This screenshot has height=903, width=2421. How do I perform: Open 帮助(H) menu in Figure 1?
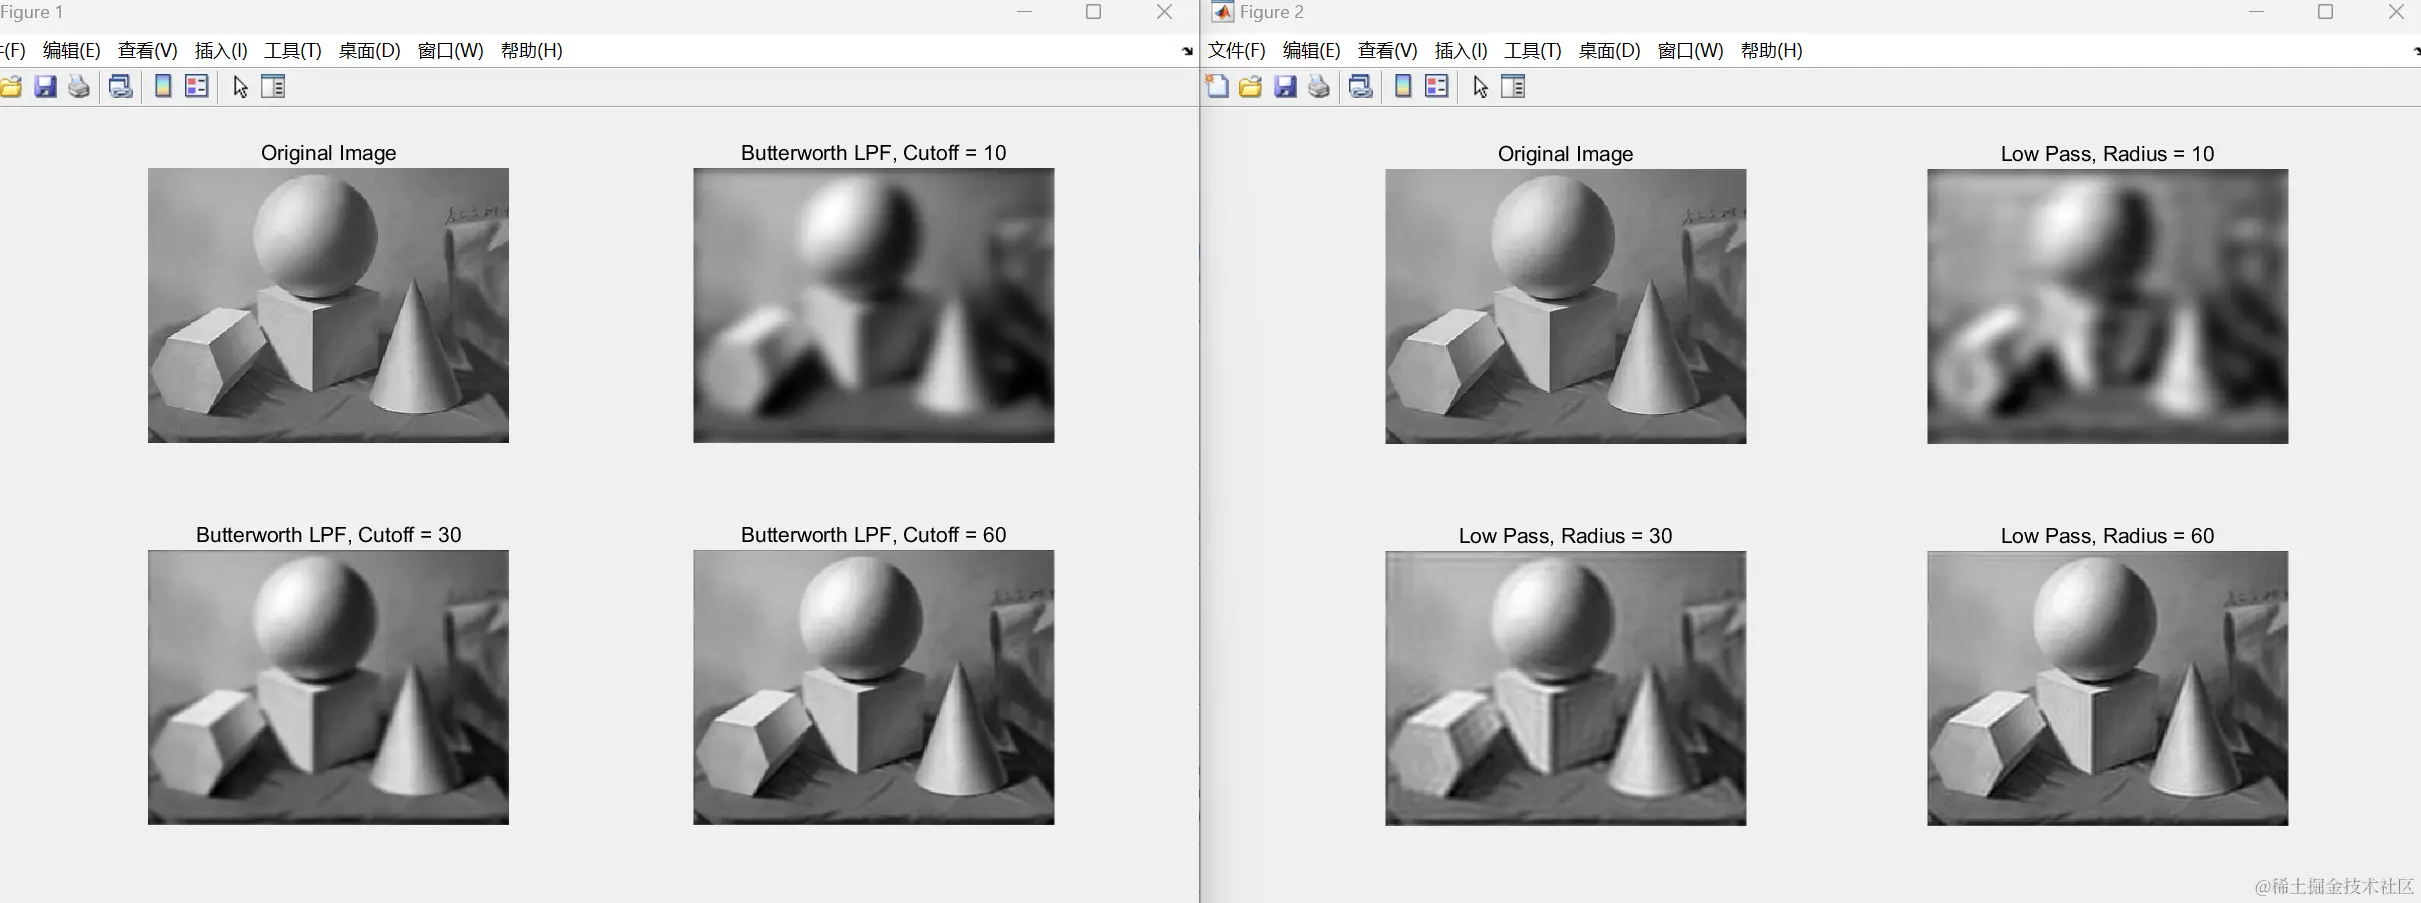[x=532, y=50]
